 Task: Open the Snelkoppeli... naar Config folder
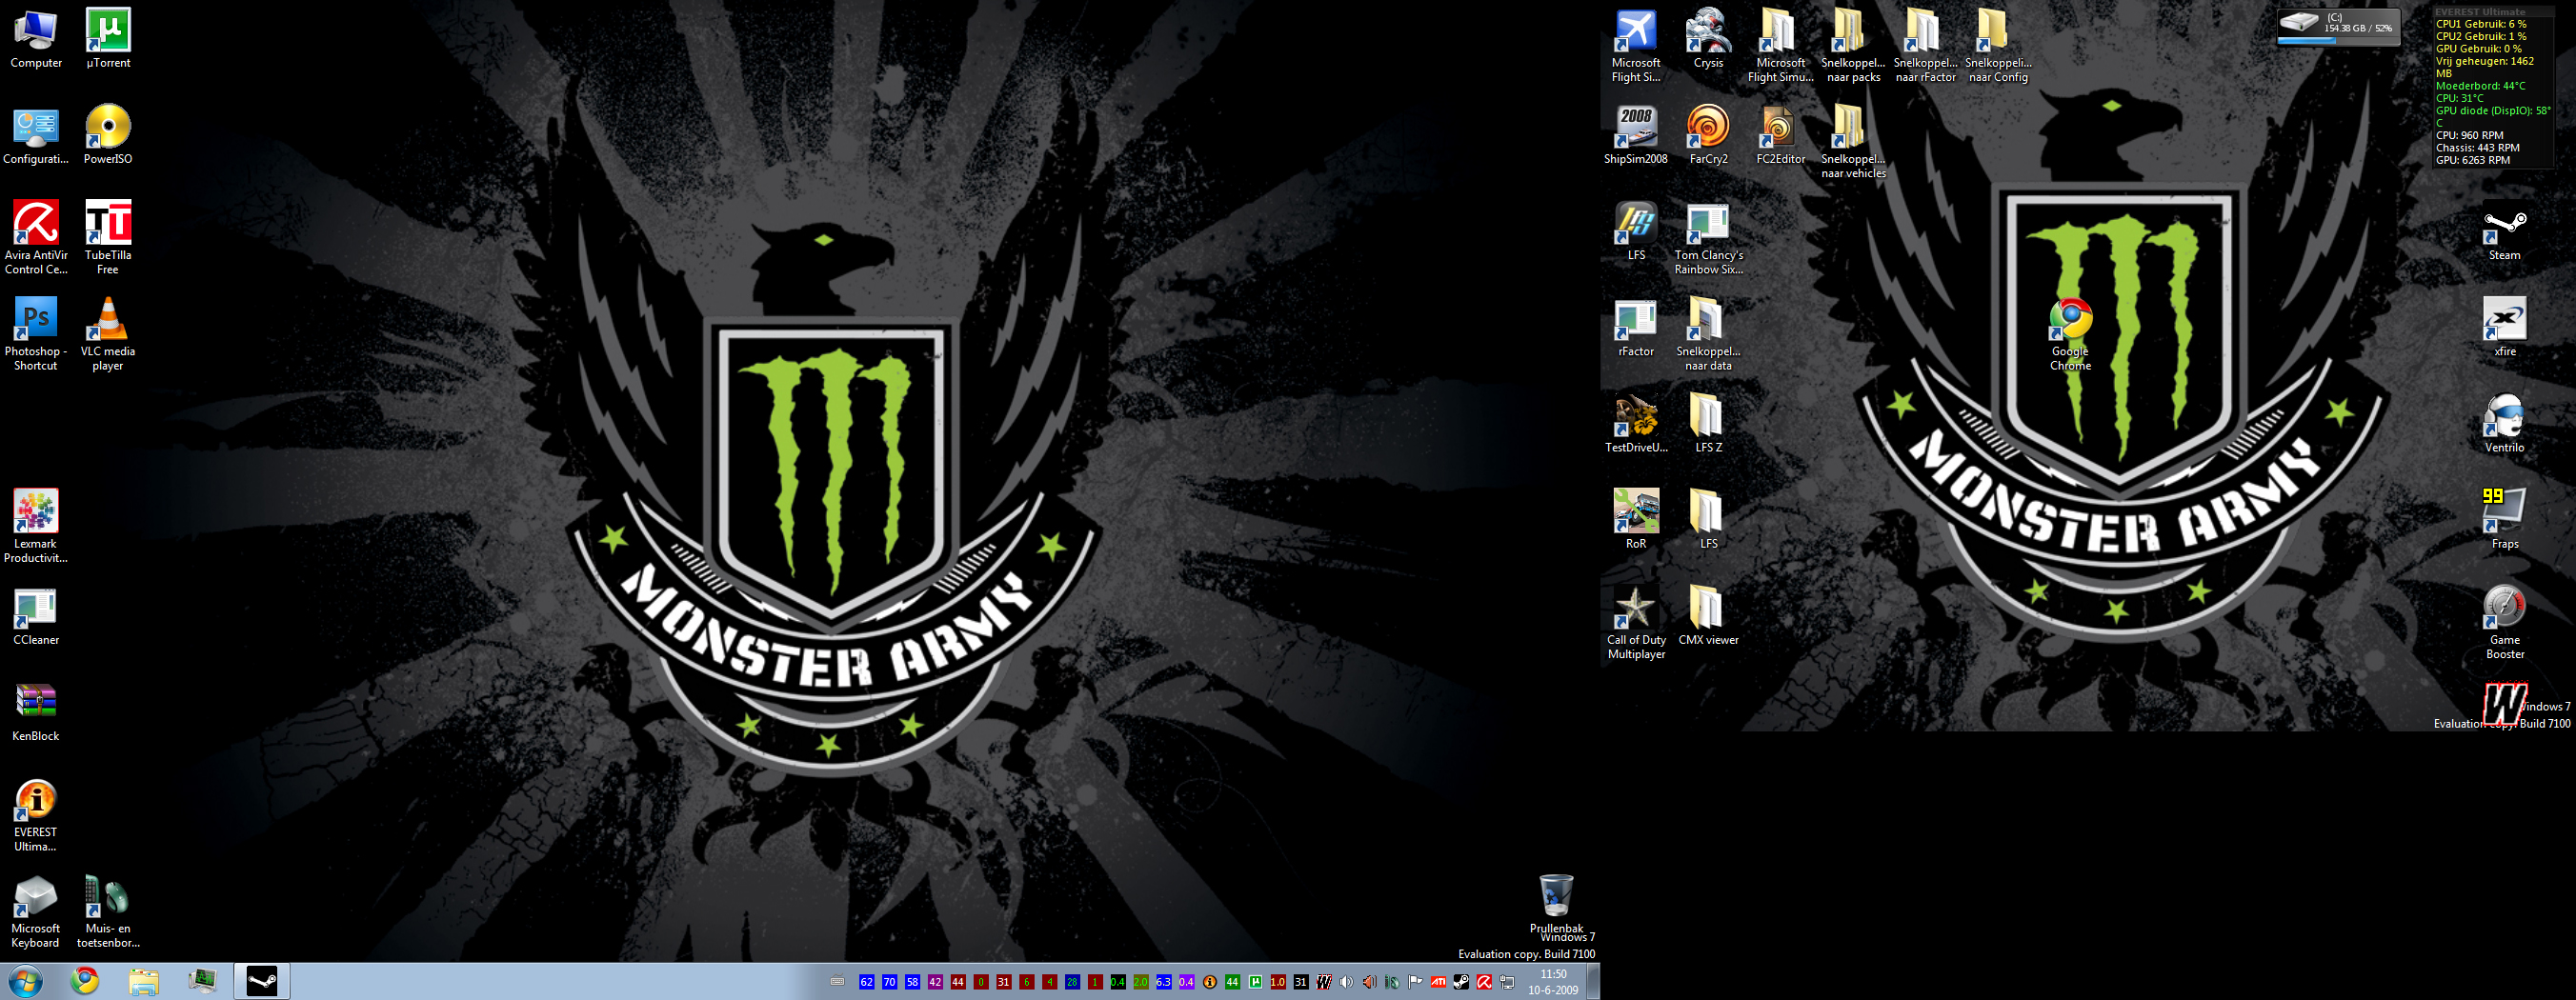click(1997, 46)
